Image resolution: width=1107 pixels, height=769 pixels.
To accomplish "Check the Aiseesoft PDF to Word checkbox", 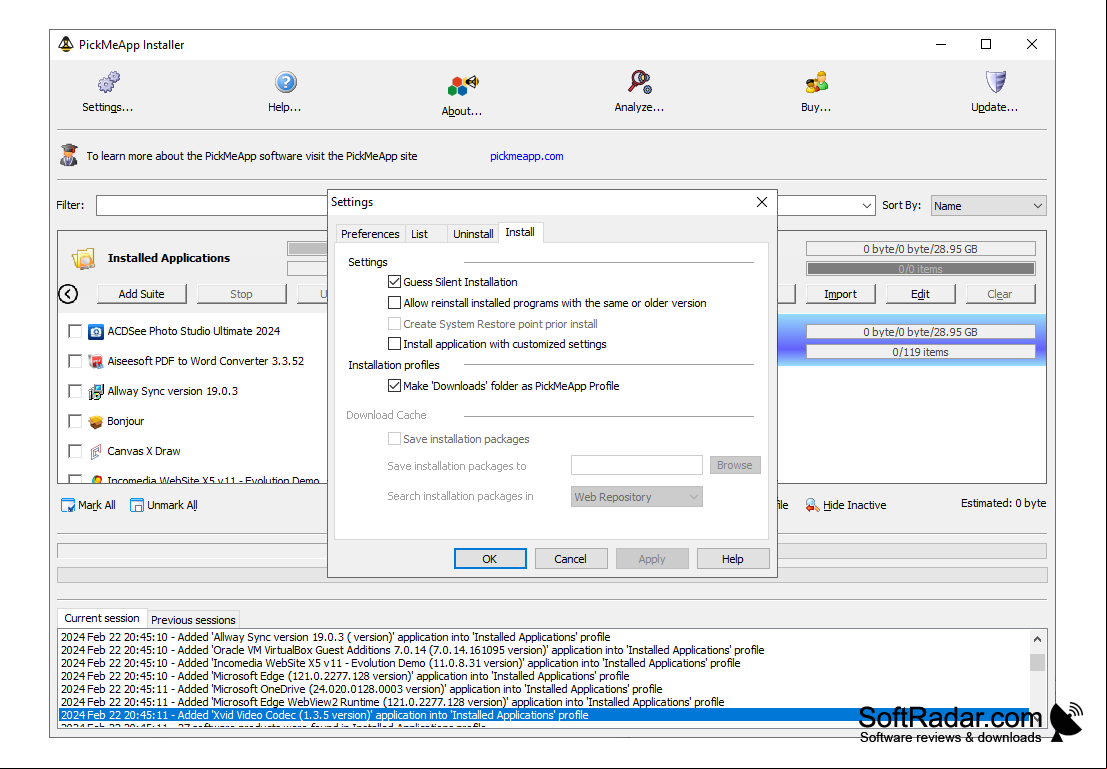I will [75, 362].
